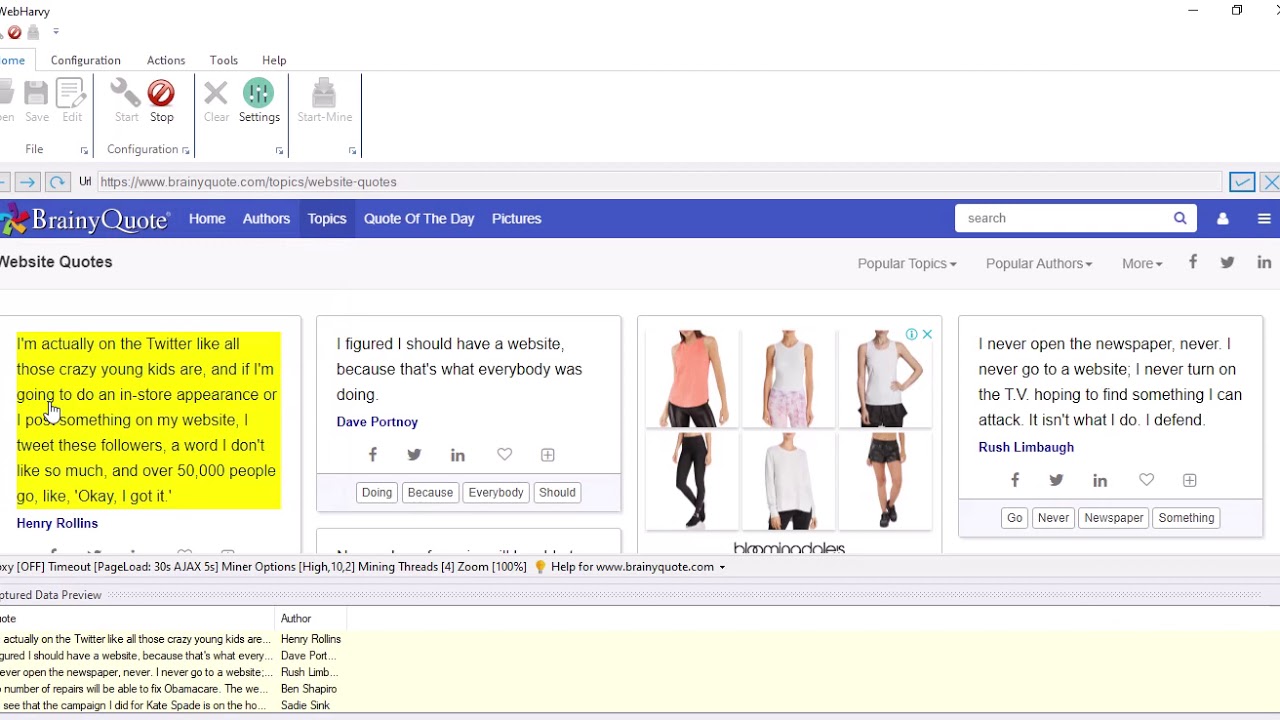This screenshot has width=1280, height=720.
Task: Click the small red stop icon in the title bar toolbar
Action: pos(15,32)
